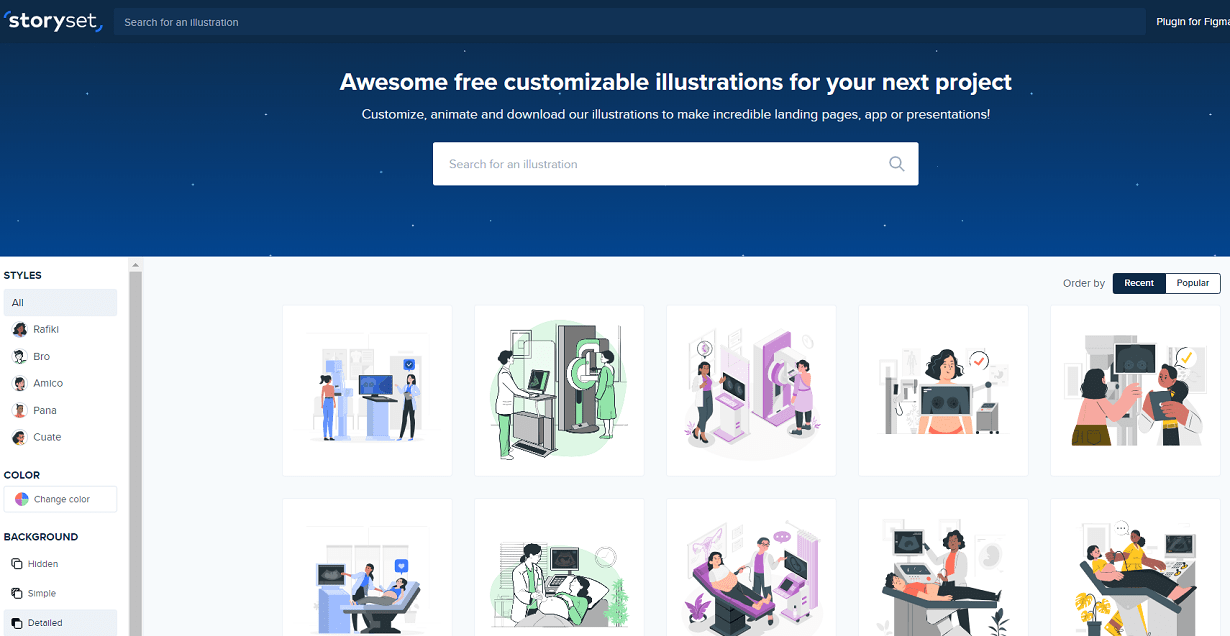Switch ordering to Popular
Screen dimensions: 1230x636
pyautogui.click(x=1192, y=283)
